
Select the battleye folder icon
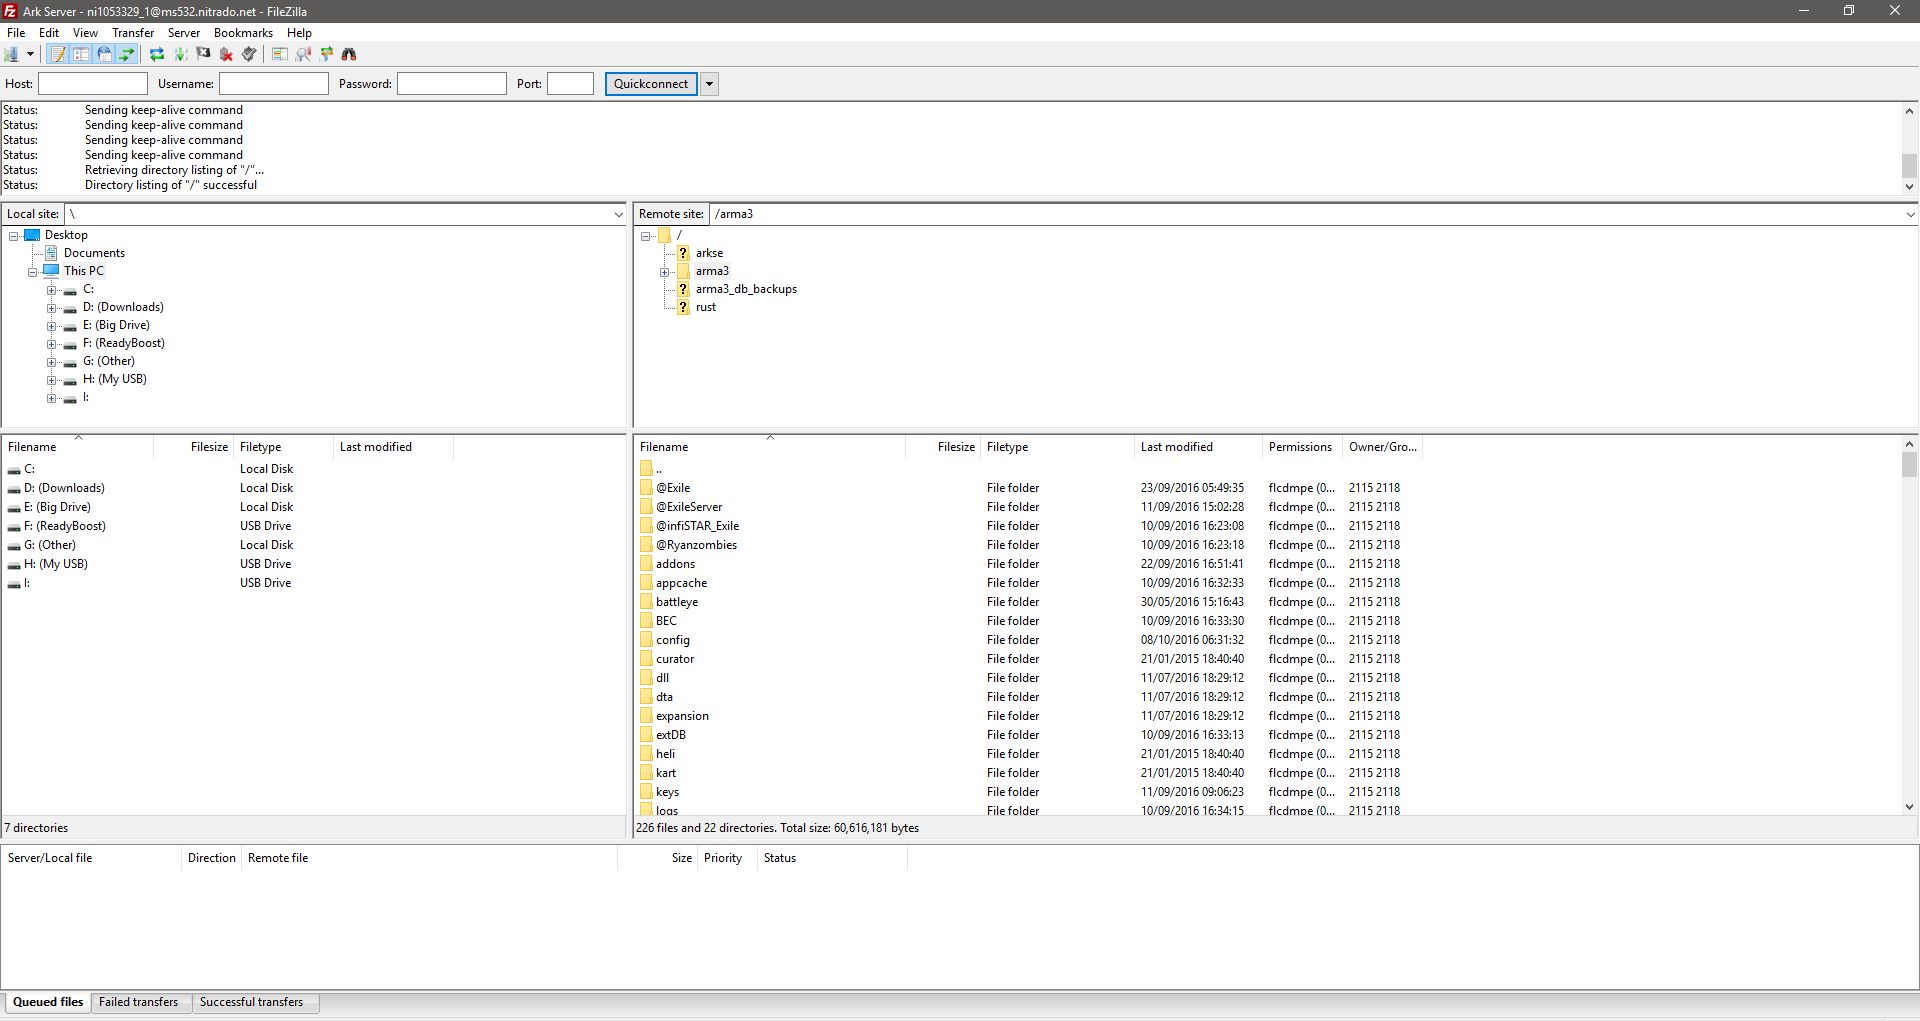(646, 602)
